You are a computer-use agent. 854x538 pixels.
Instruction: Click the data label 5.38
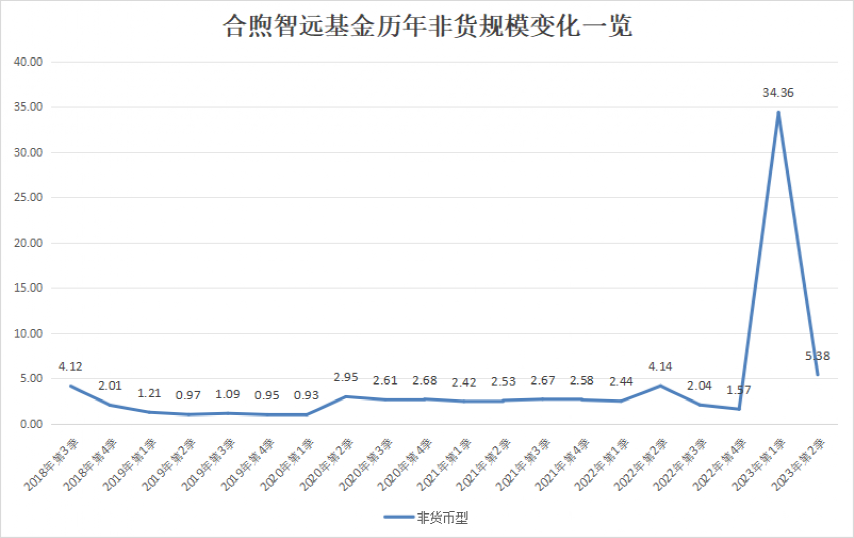tap(817, 356)
